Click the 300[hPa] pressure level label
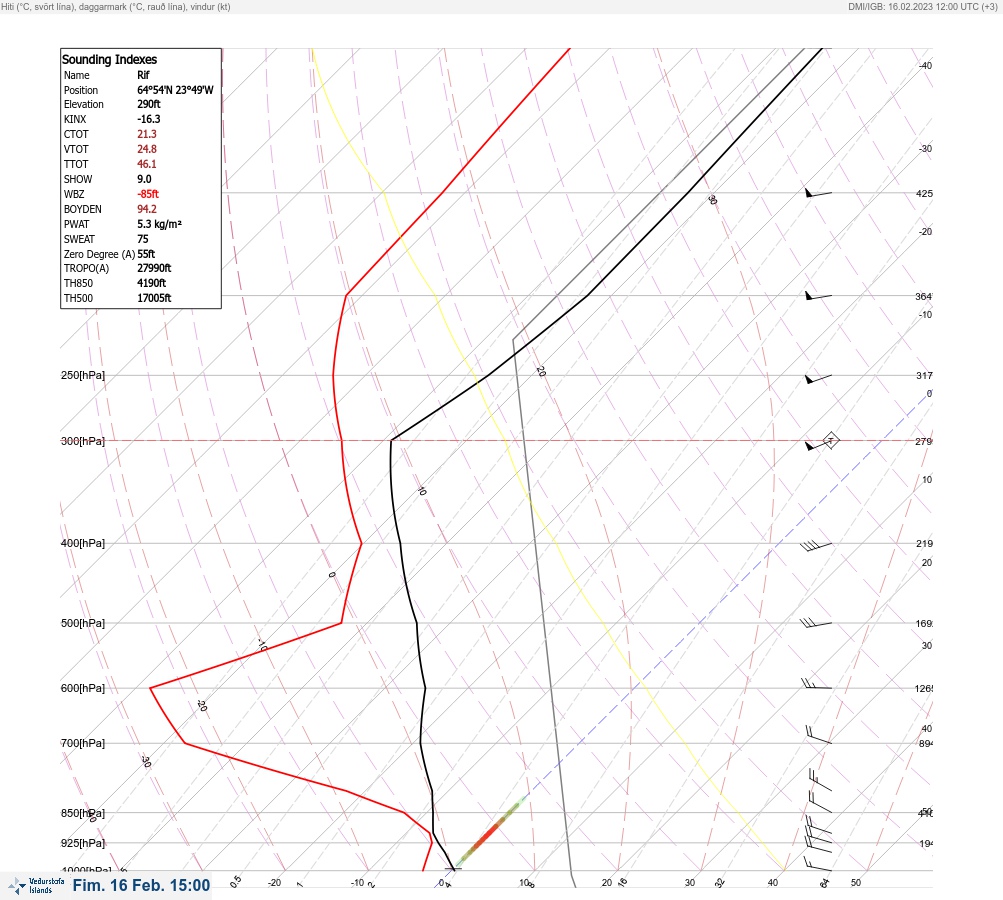 tap(83, 441)
